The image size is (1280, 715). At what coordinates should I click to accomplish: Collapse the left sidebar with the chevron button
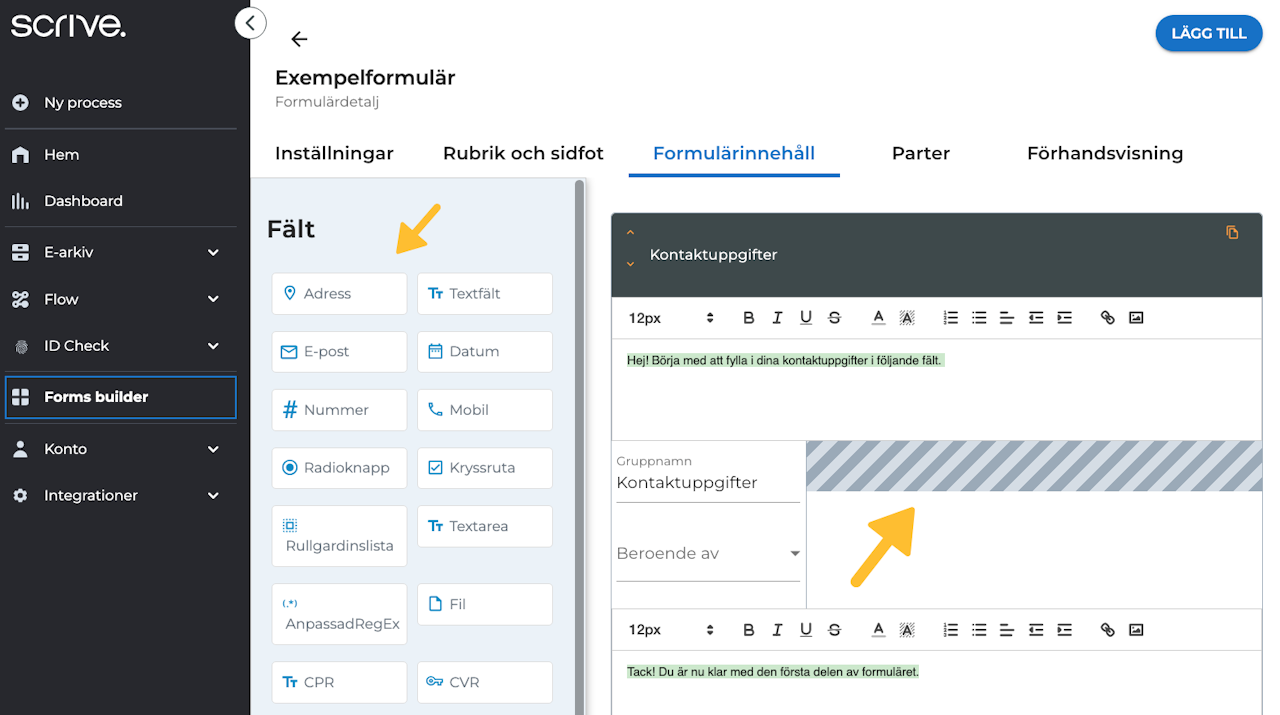click(x=250, y=22)
